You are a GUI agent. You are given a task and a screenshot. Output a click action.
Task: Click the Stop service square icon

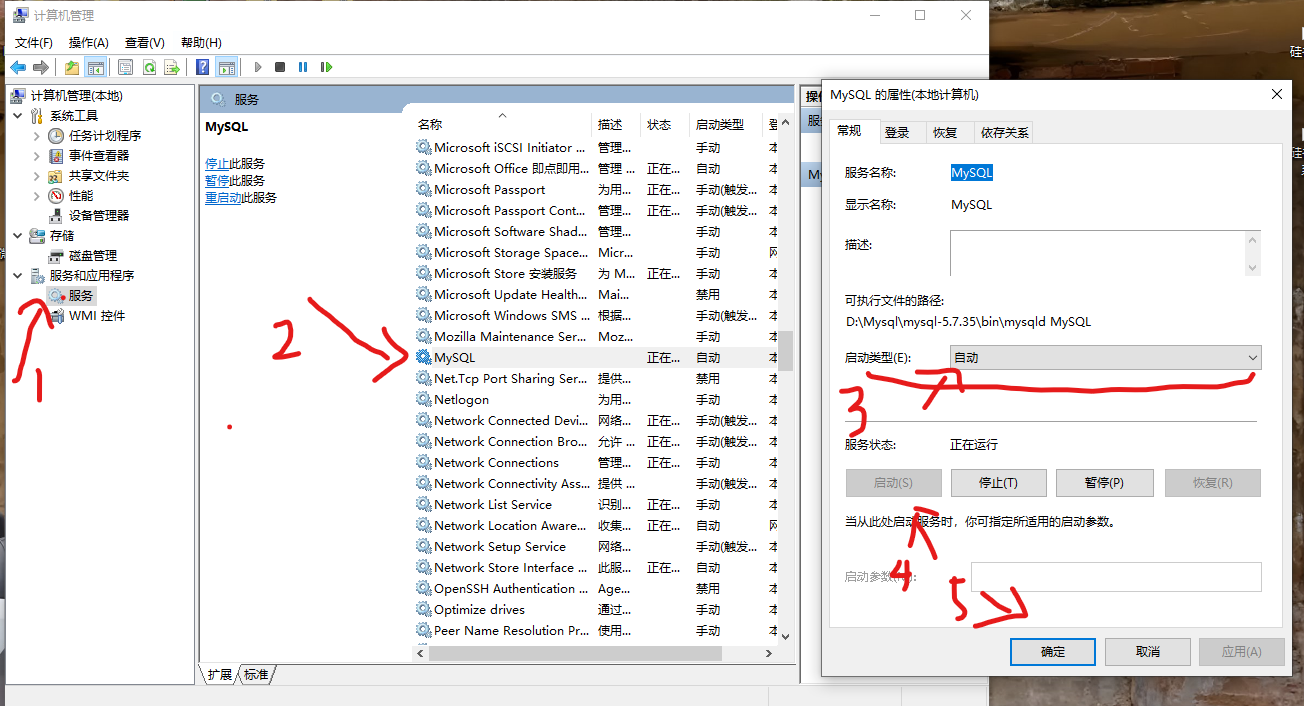(x=280, y=67)
